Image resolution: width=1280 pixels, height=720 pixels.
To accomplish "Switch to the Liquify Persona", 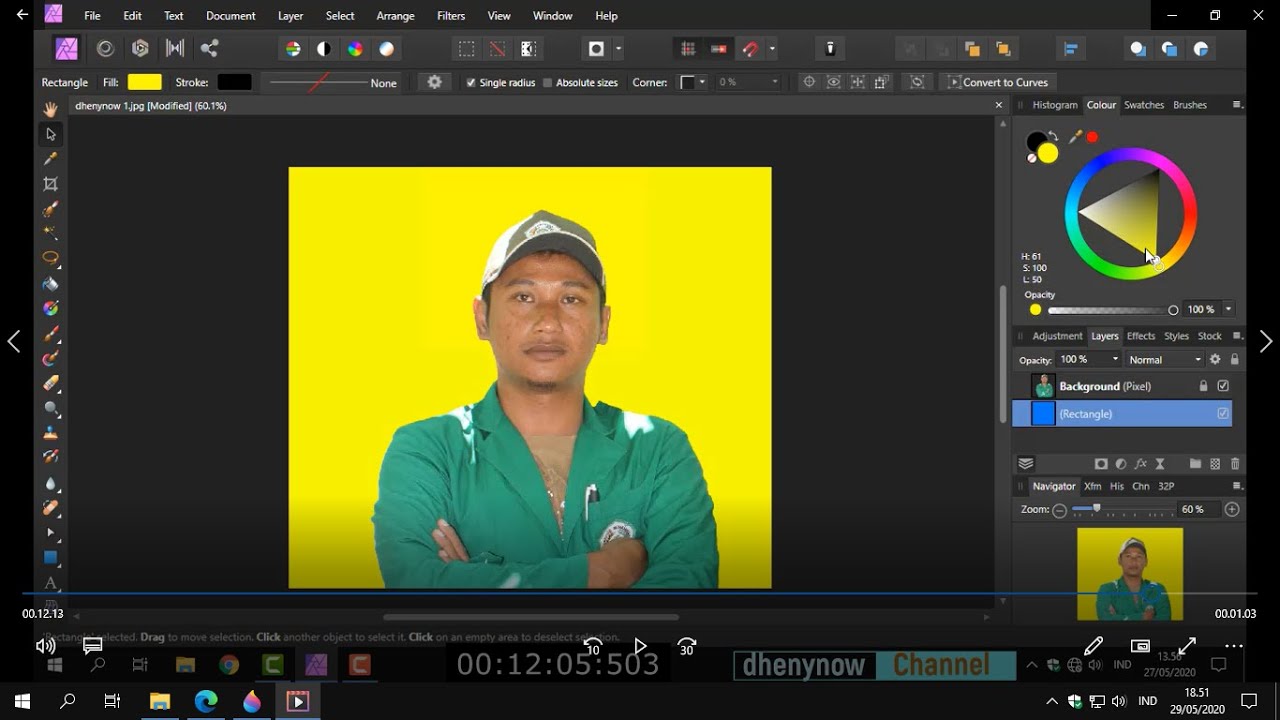I will click(105, 48).
